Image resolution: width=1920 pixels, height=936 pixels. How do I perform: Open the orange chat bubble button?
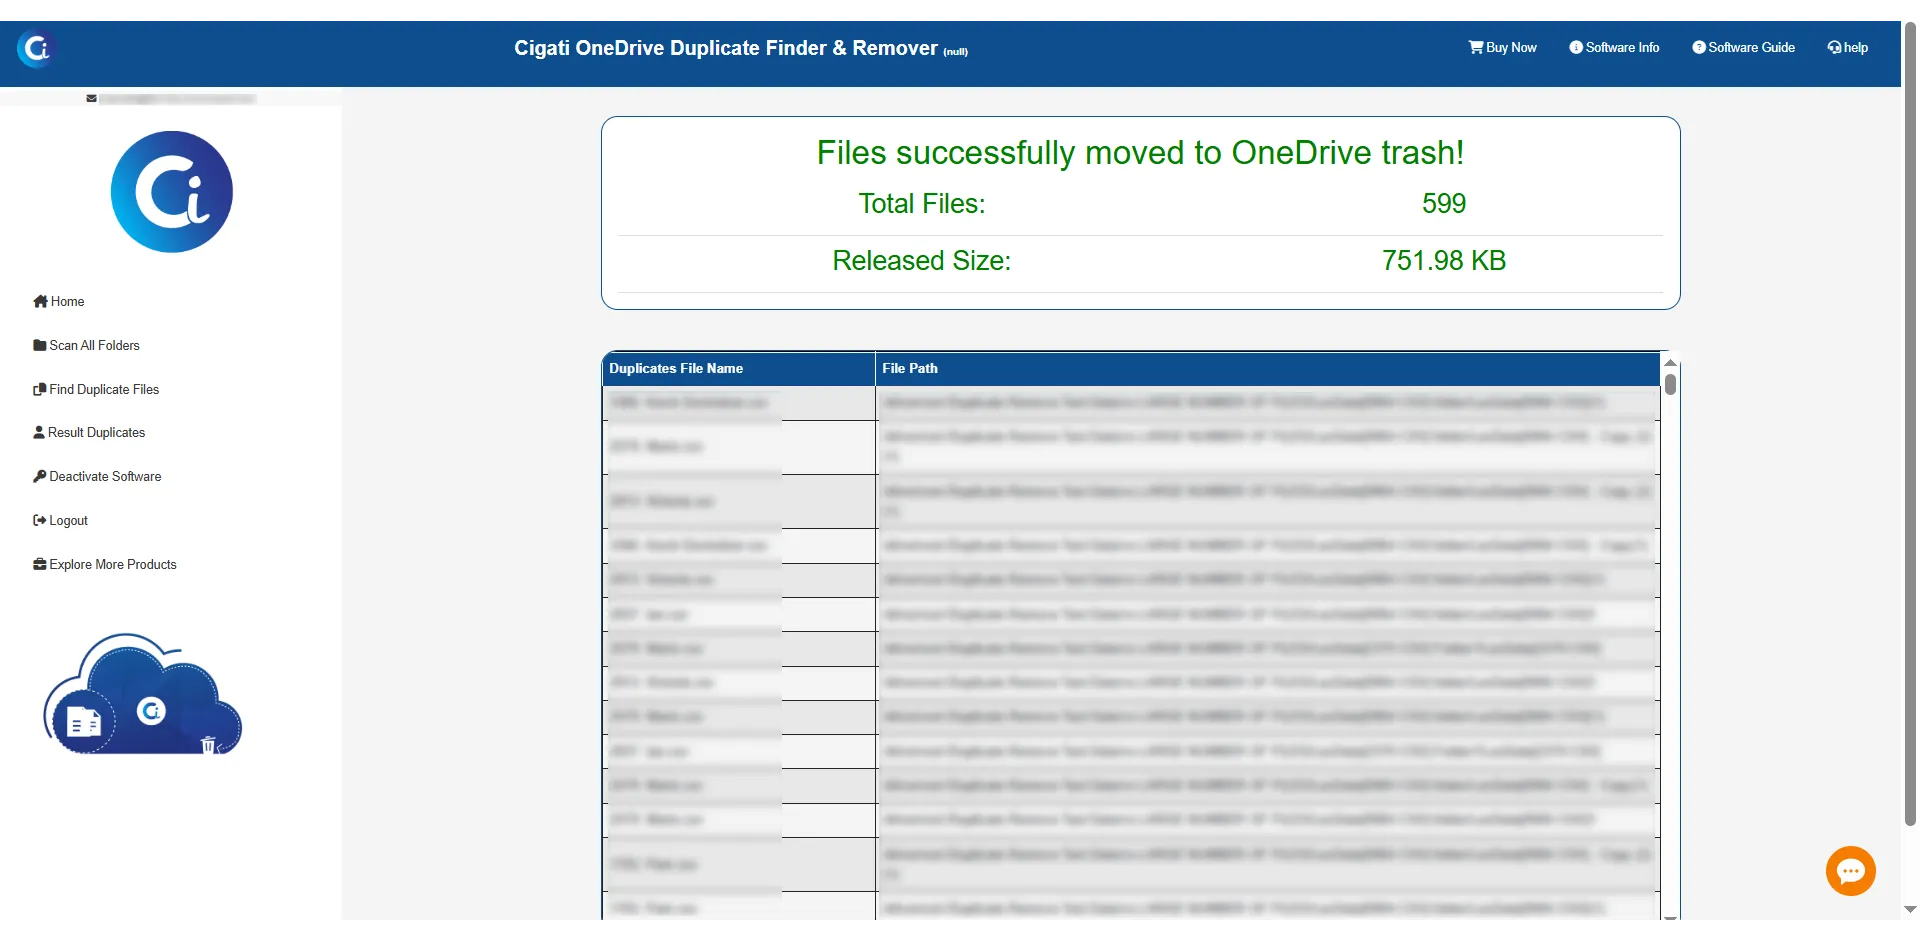coord(1851,871)
